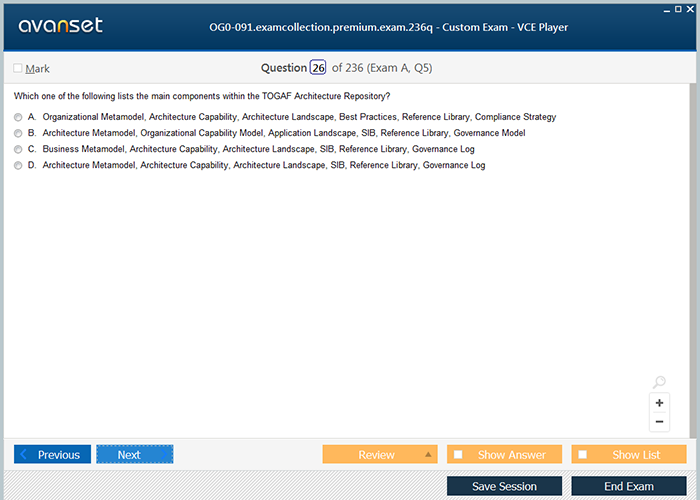Expand the Review dropdown arrow
The height and width of the screenshot is (500, 700).
pyautogui.click(x=428, y=455)
